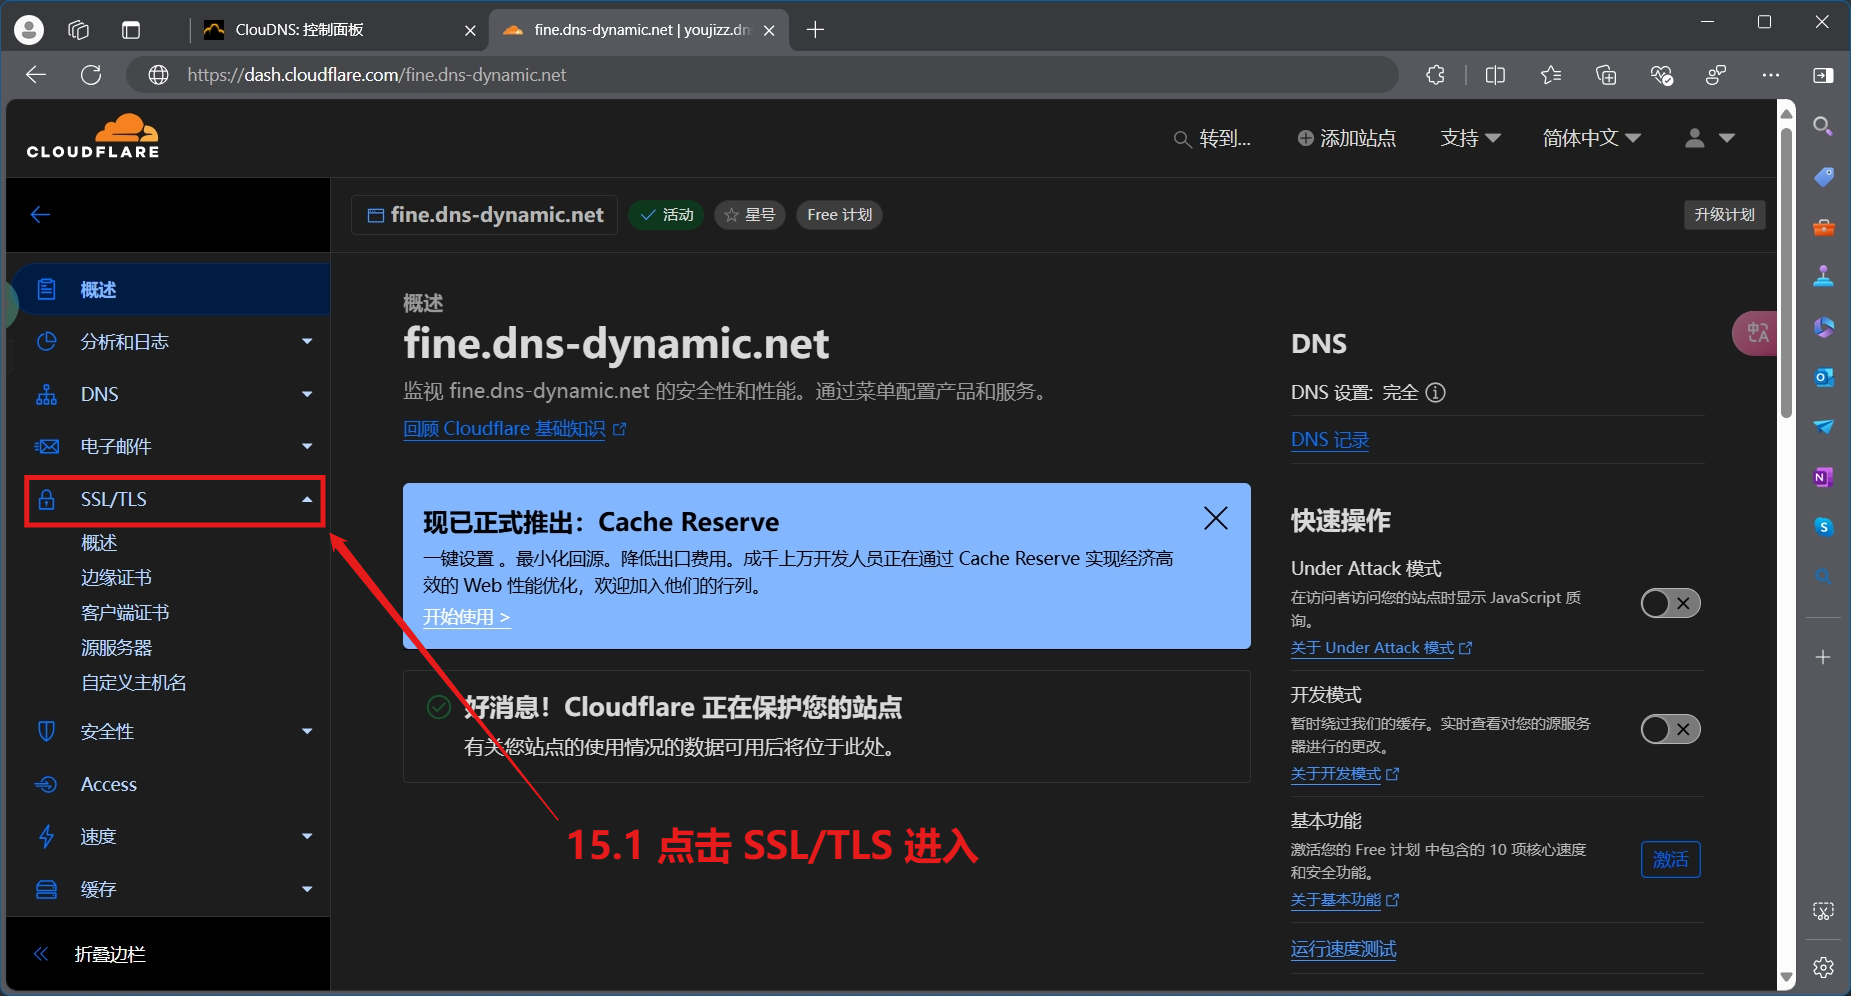Click the browser back arrow

point(36,75)
